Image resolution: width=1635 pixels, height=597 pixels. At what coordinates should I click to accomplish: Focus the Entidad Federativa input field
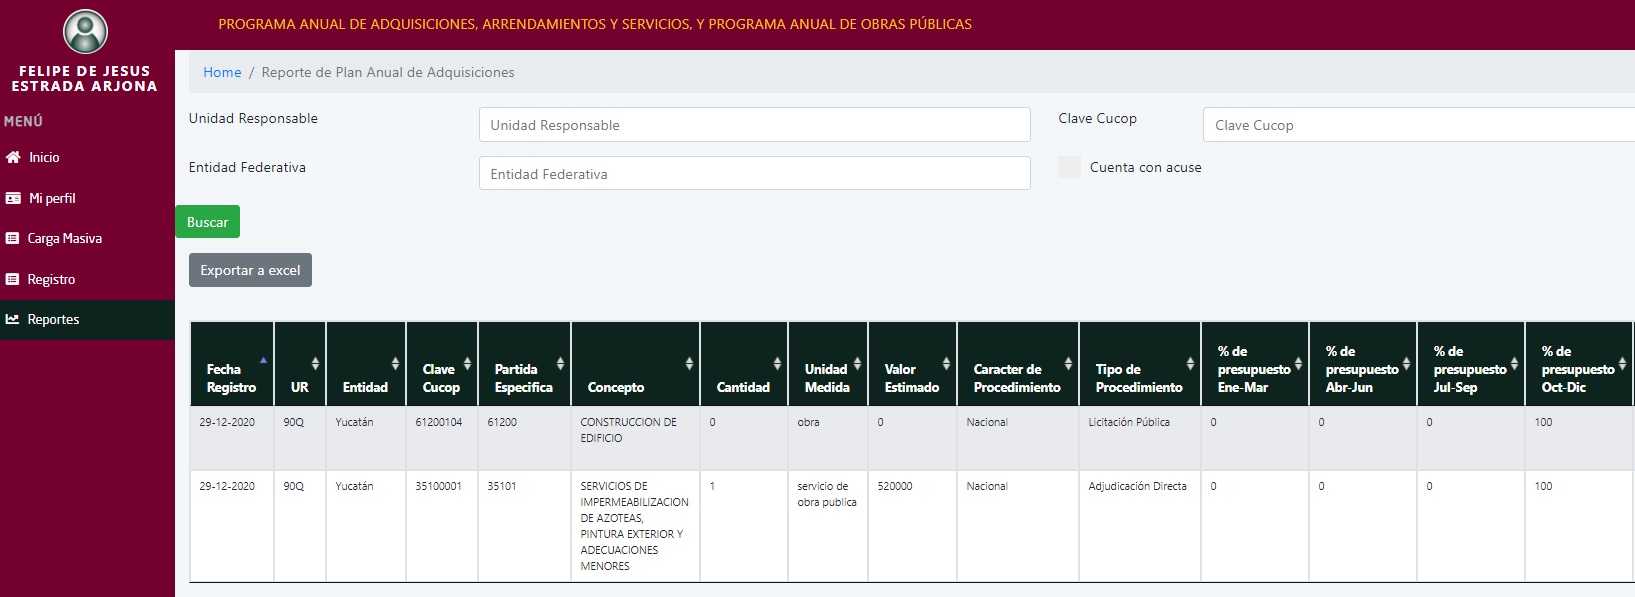coord(754,173)
